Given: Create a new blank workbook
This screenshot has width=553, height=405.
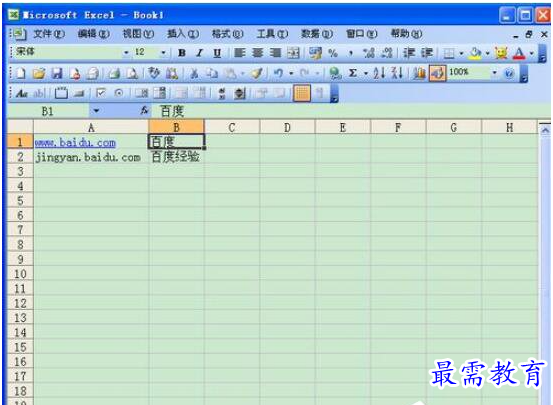Looking at the screenshot, I should click(21, 73).
